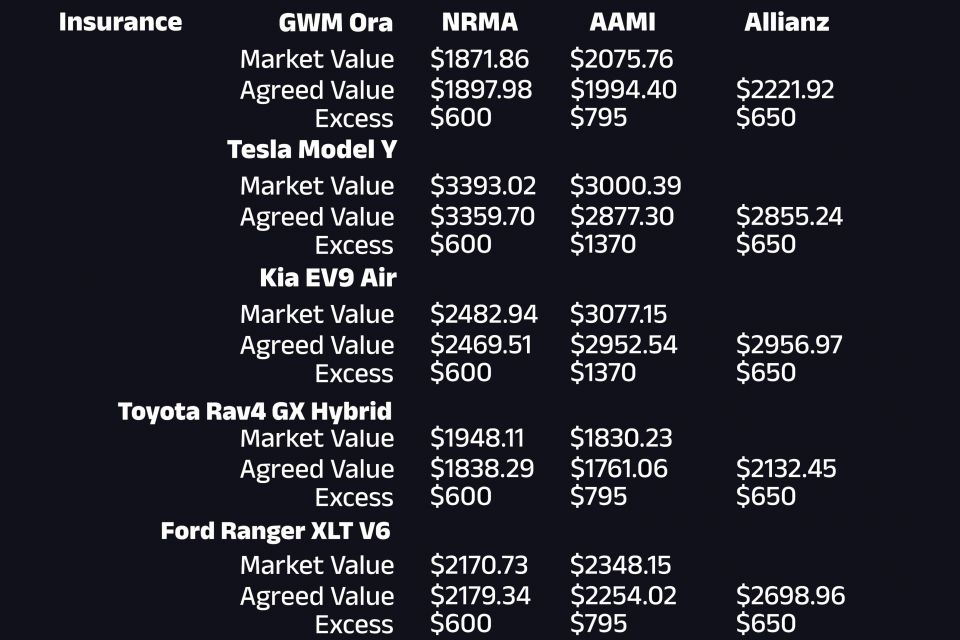
Task: Select the NRMA column header
Action: tap(480, 22)
